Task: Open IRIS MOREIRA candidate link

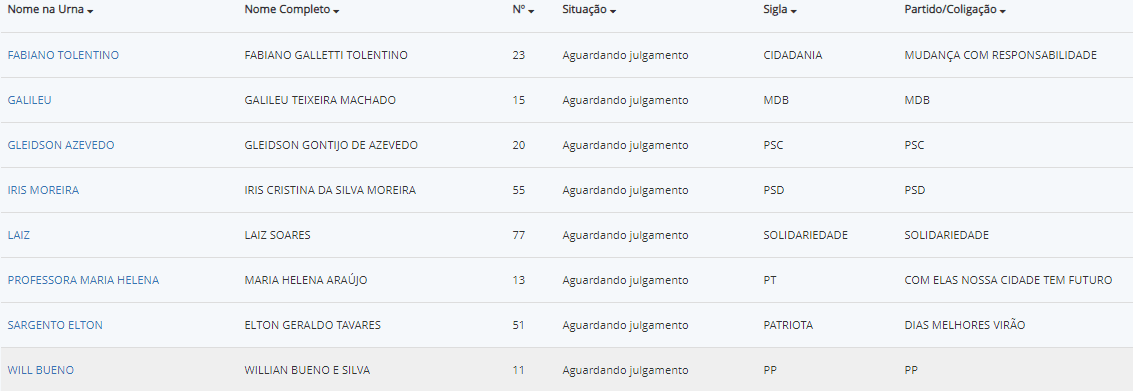Action: pos(43,190)
